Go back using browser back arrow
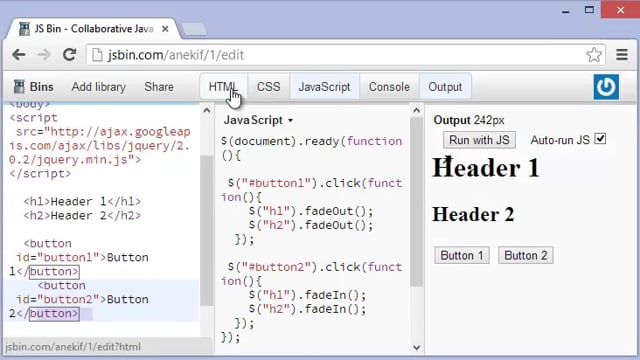 pos(19,54)
